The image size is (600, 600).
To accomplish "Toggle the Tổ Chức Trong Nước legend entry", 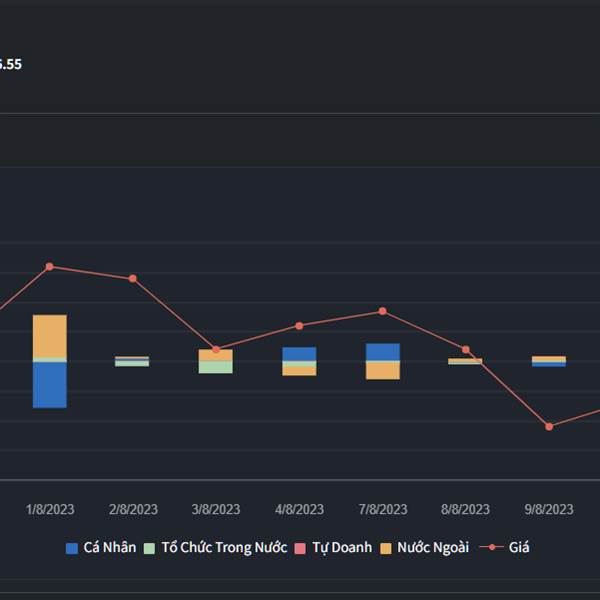I will coord(215,547).
